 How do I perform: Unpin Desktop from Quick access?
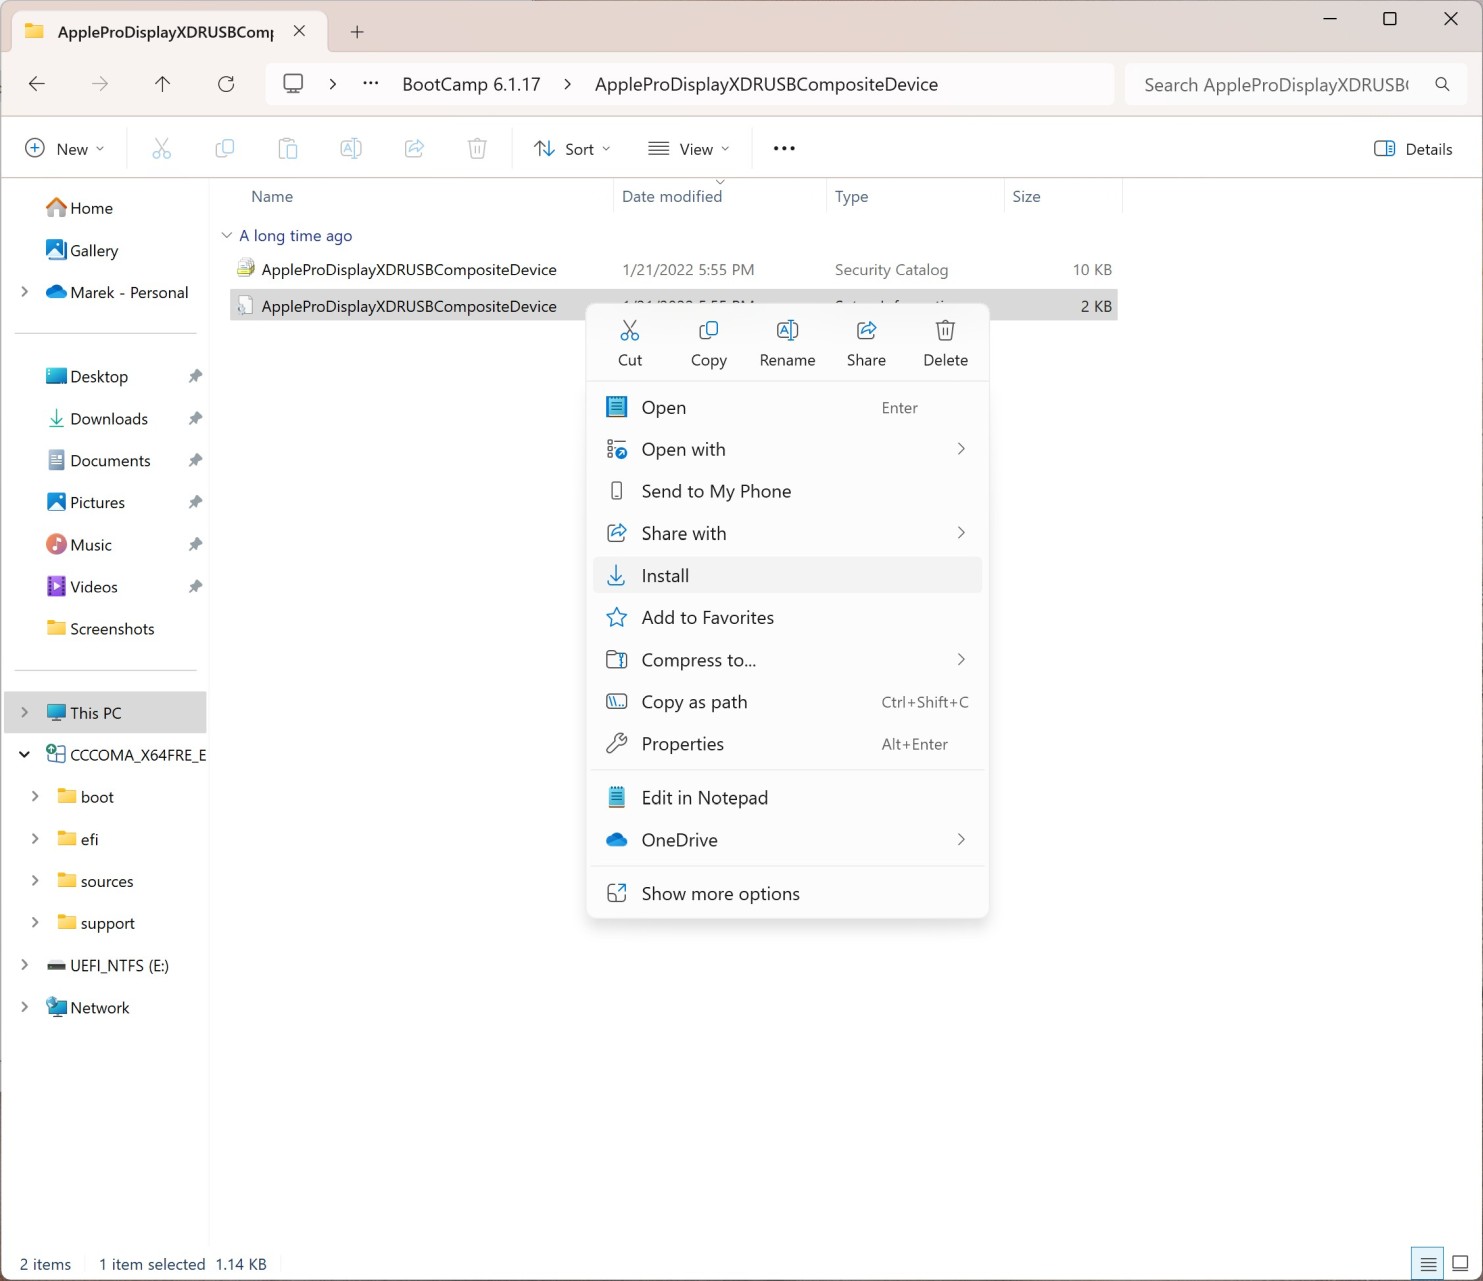pyautogui.click(x=195, y=376)
